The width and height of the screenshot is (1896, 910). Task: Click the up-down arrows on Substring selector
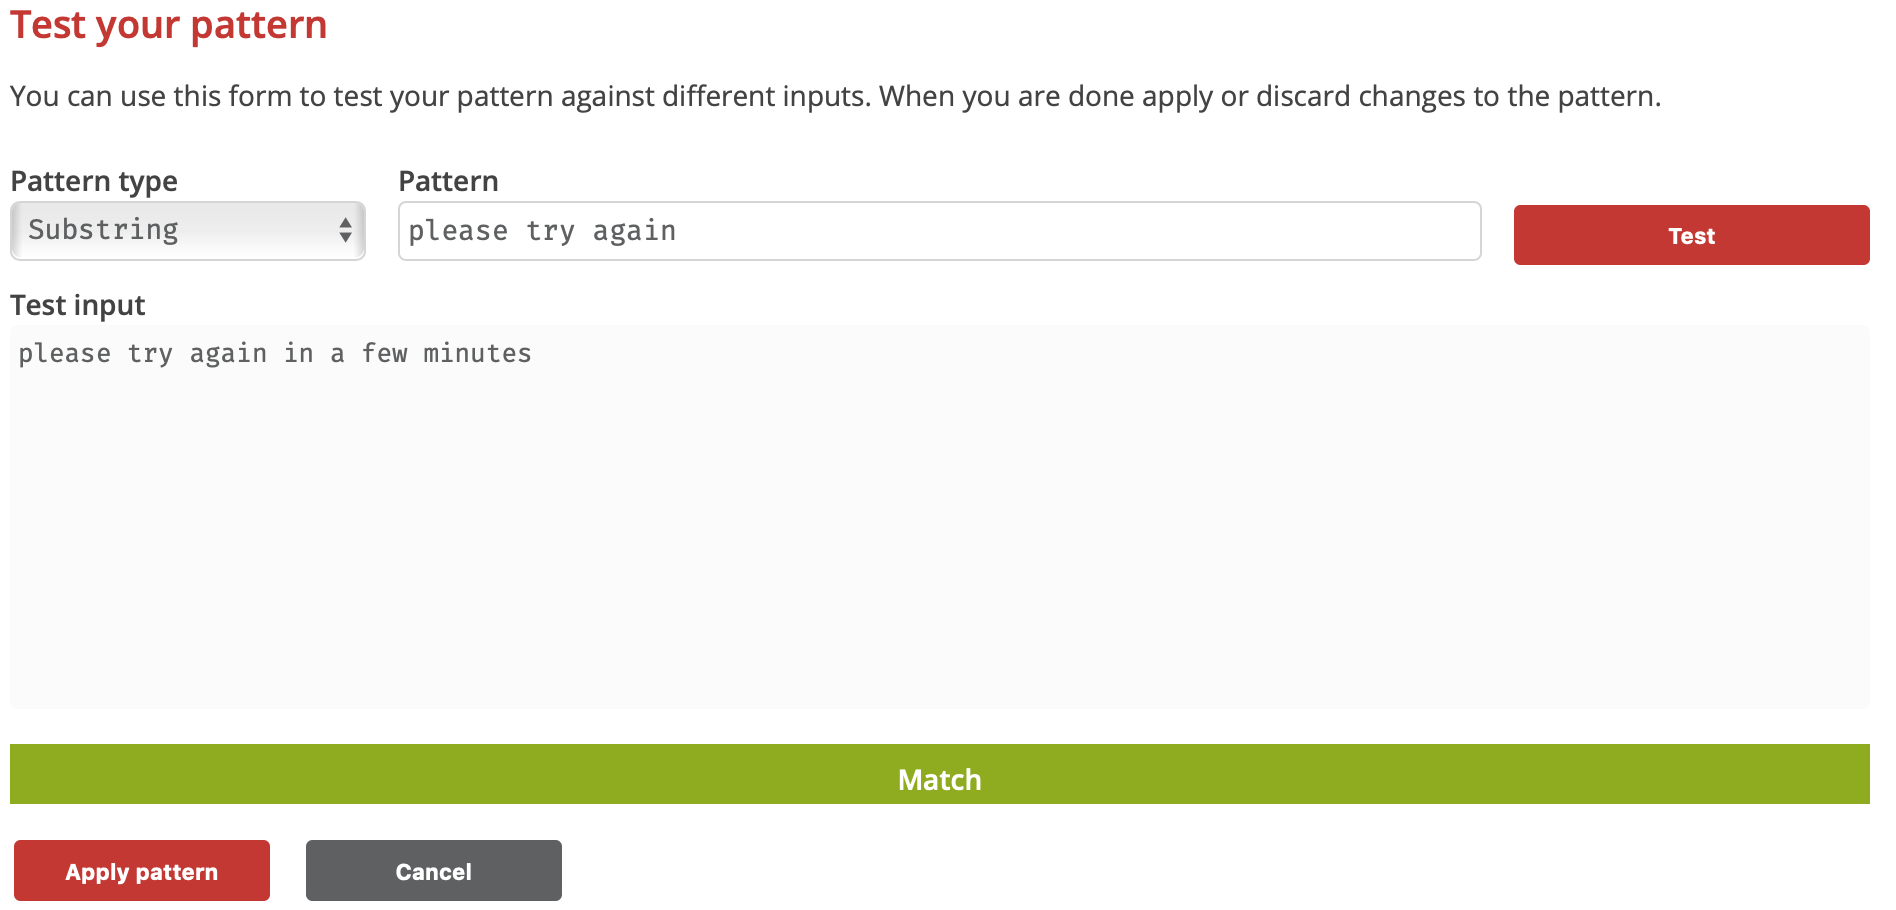click(345, 231)
